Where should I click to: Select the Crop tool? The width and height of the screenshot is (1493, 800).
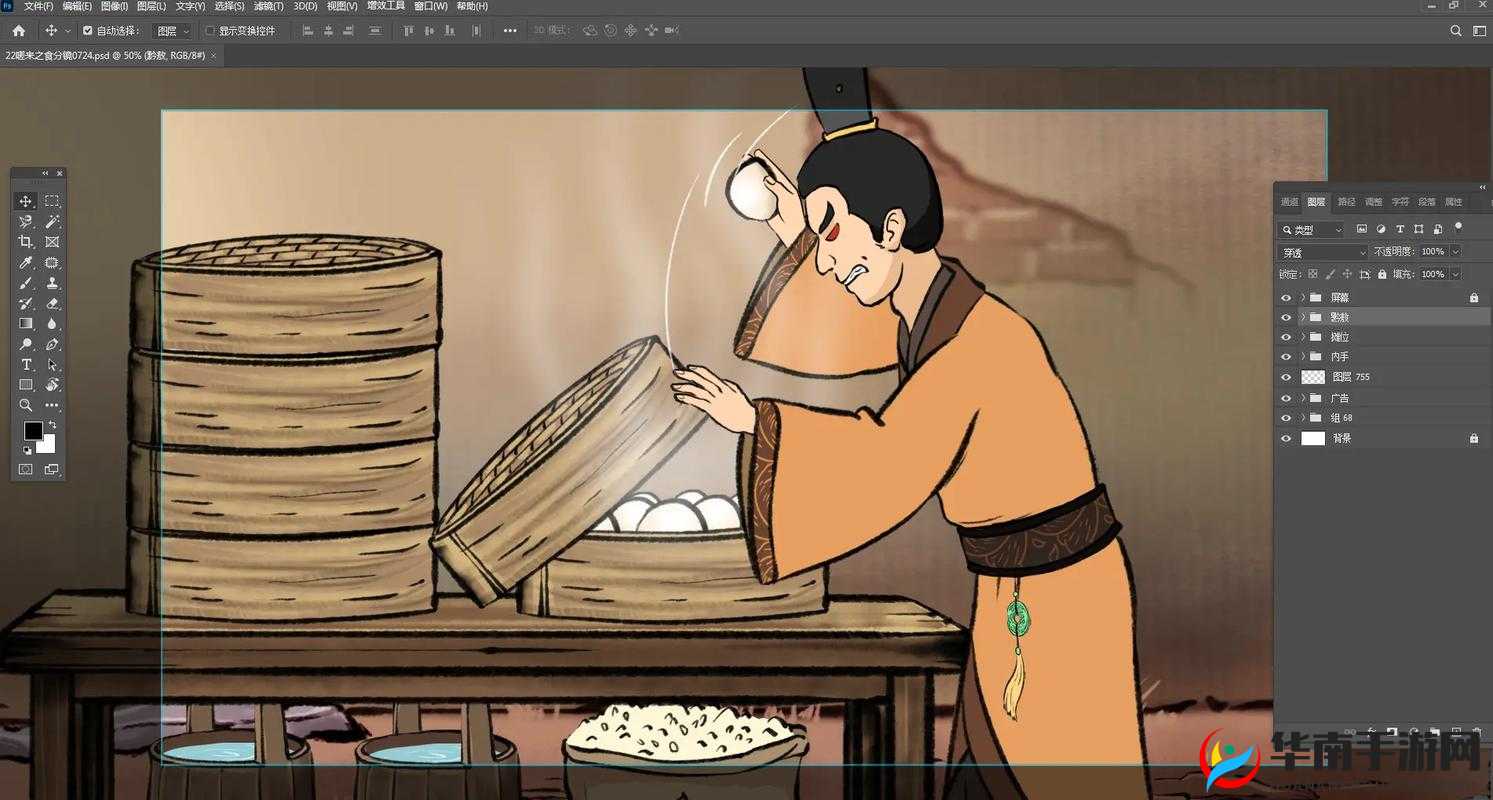[26, 242]
